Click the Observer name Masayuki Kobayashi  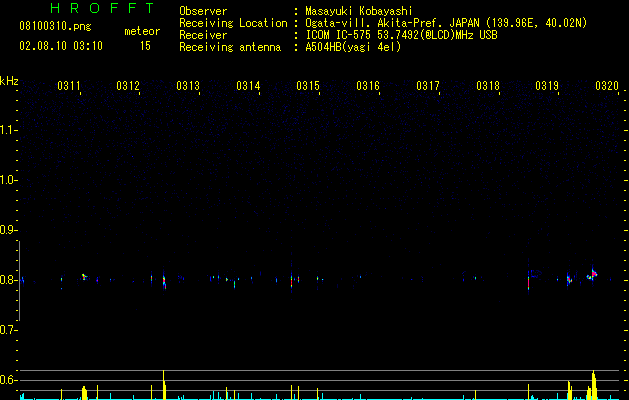(x=359, y=11)
